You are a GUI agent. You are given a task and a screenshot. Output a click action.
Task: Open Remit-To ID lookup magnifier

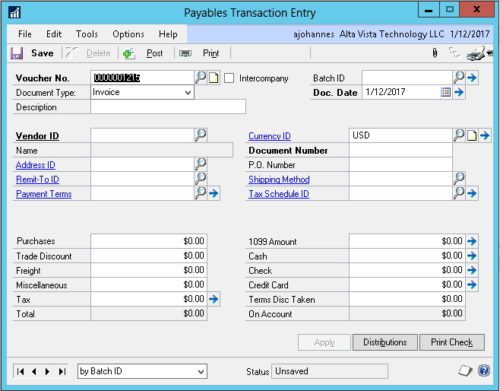pos(201,179)
